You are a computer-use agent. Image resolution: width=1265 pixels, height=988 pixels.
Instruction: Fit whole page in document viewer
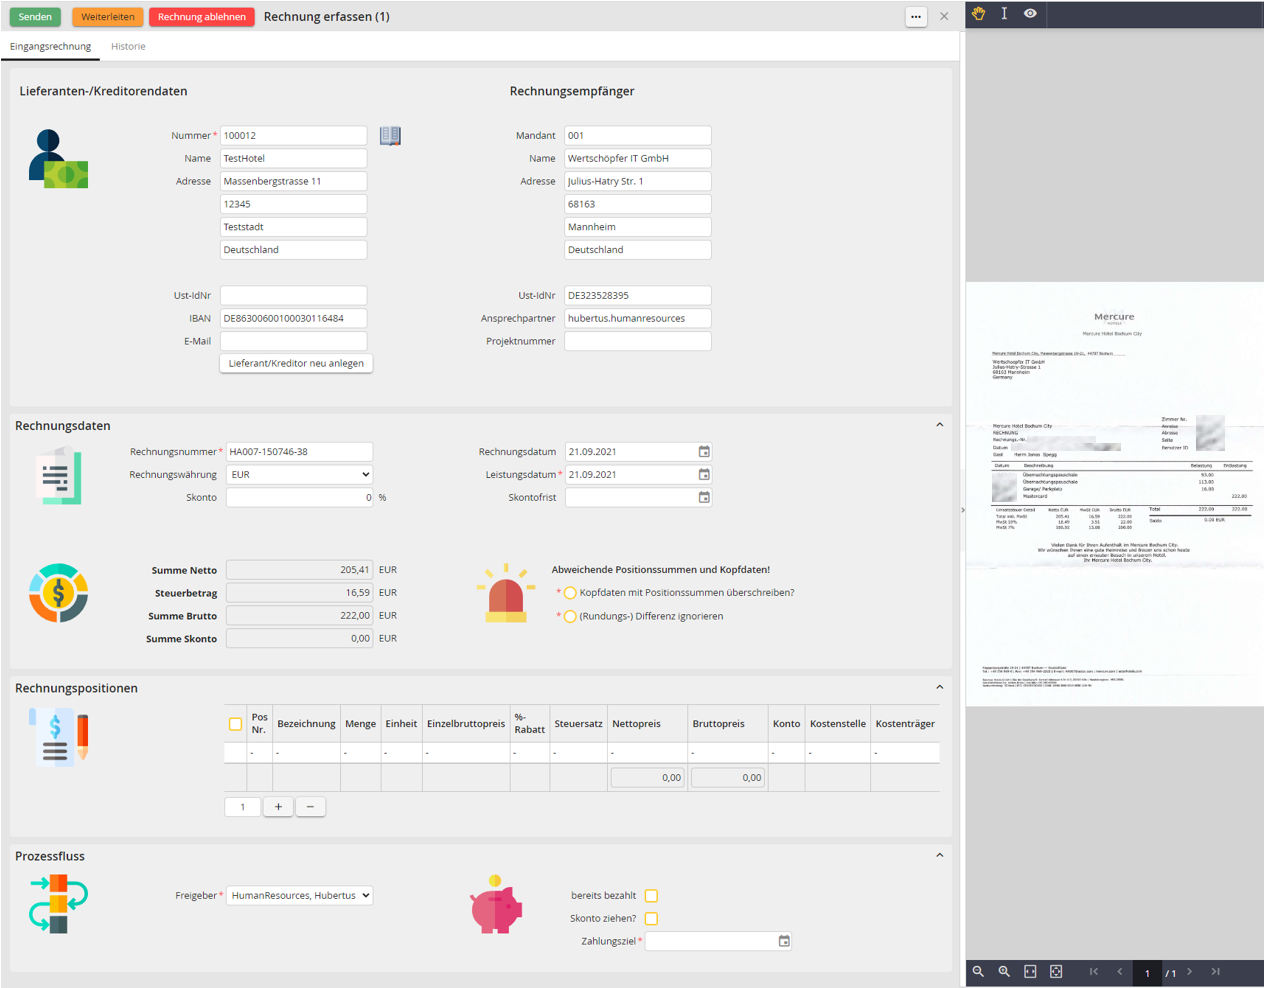pos(1056,972)
